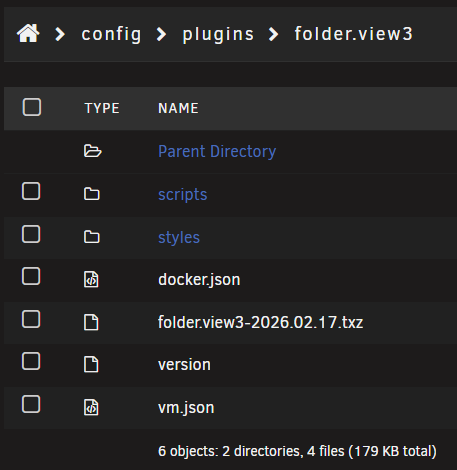
Task: Open the styles folder link
Action: [x=179, y=238]
